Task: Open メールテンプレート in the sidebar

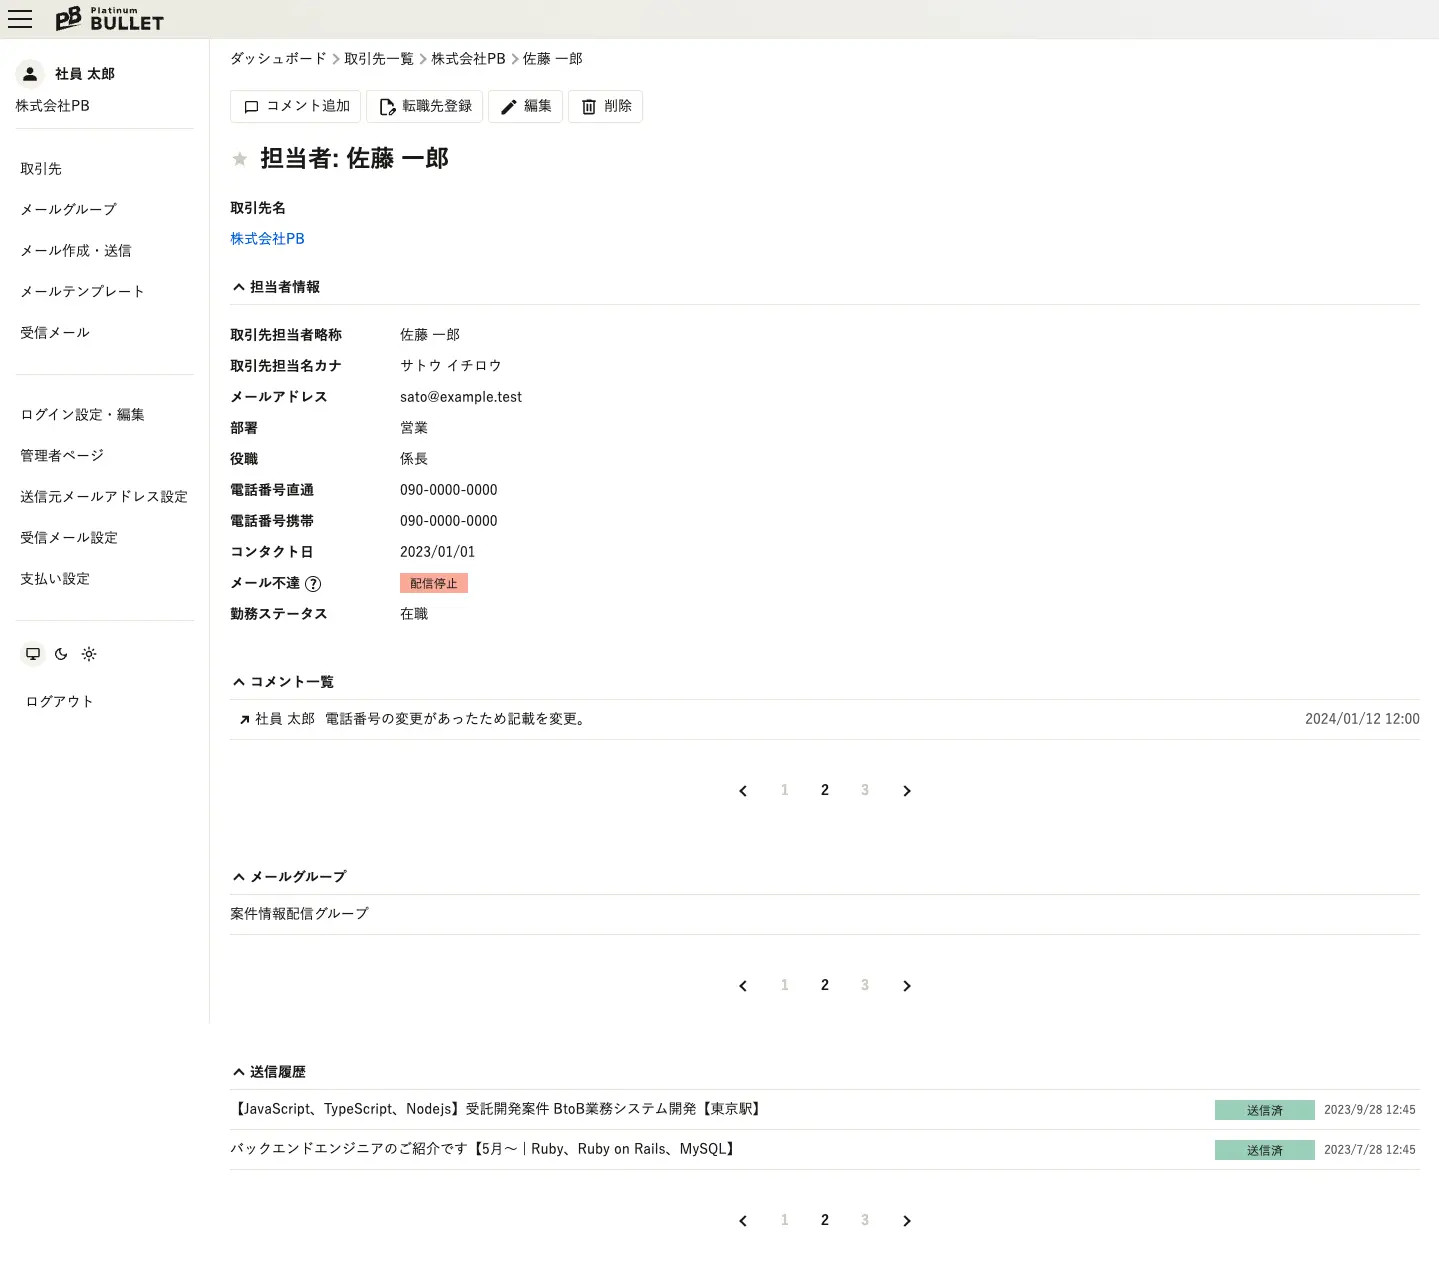Action: point(82,292)
